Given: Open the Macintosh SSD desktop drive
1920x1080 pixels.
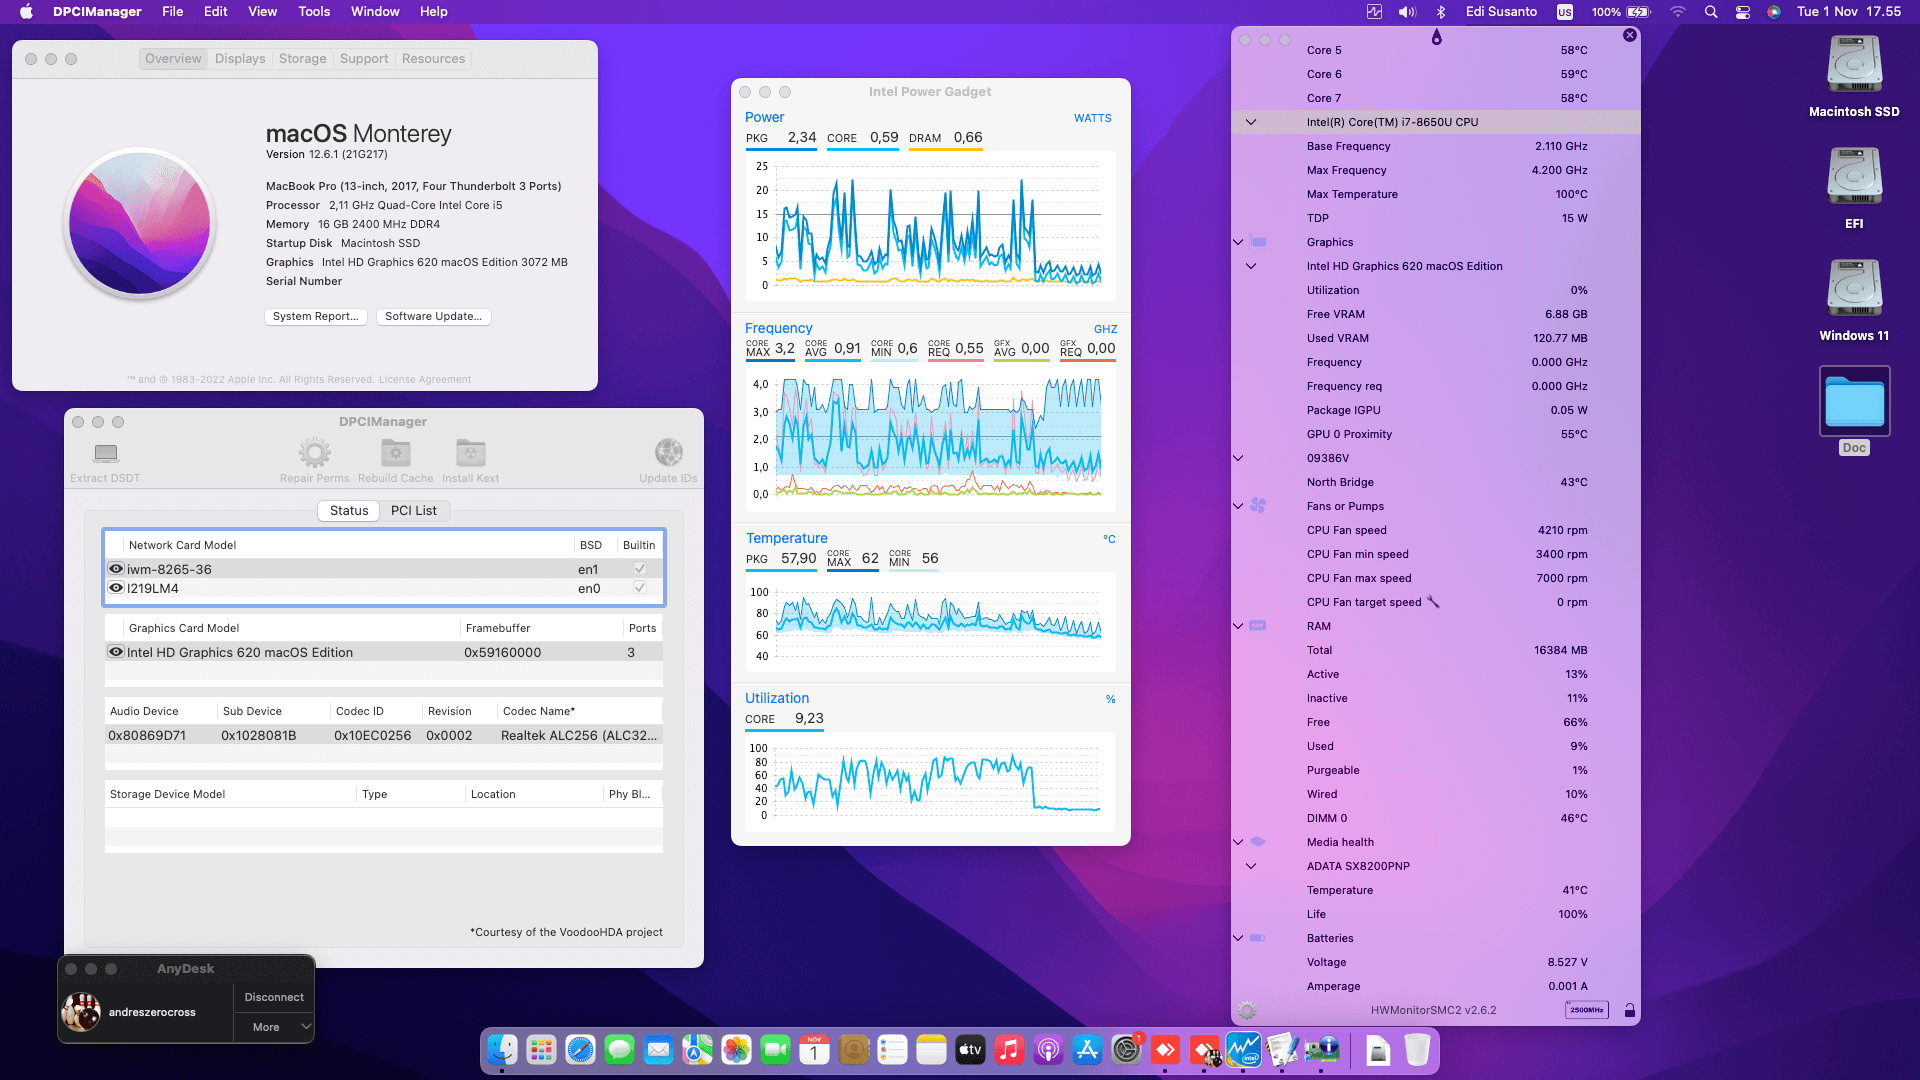Looking at the screenshot, I should (1854, 66).
